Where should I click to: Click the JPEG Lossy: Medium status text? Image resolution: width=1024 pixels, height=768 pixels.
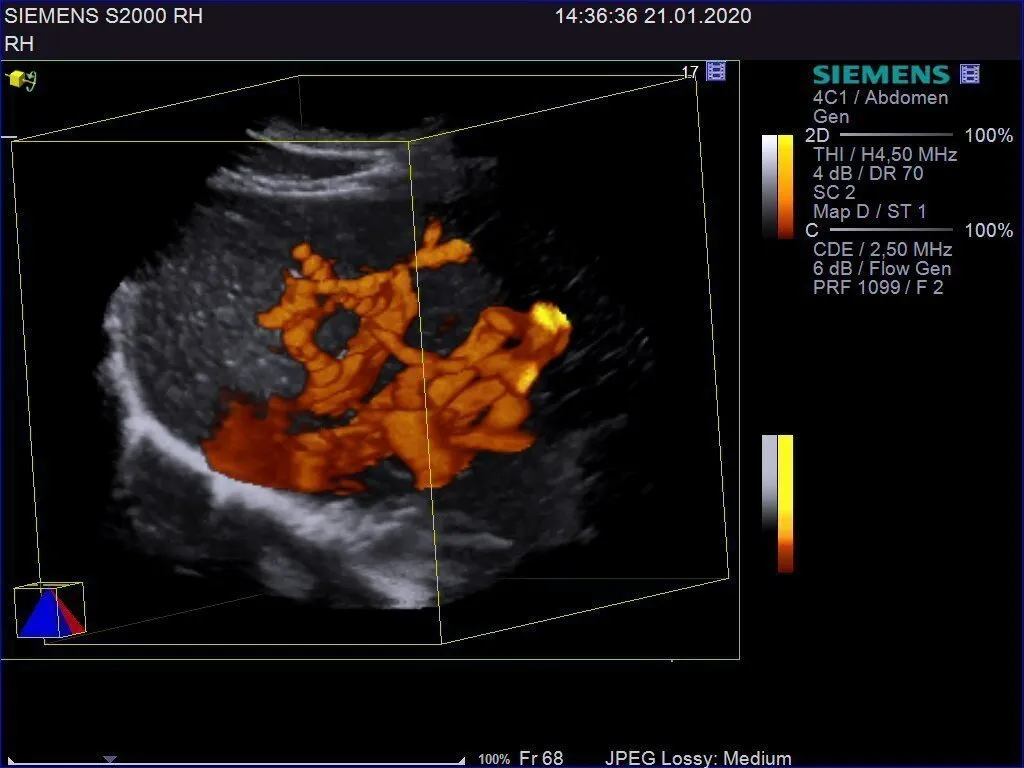[x=698, y=759]
